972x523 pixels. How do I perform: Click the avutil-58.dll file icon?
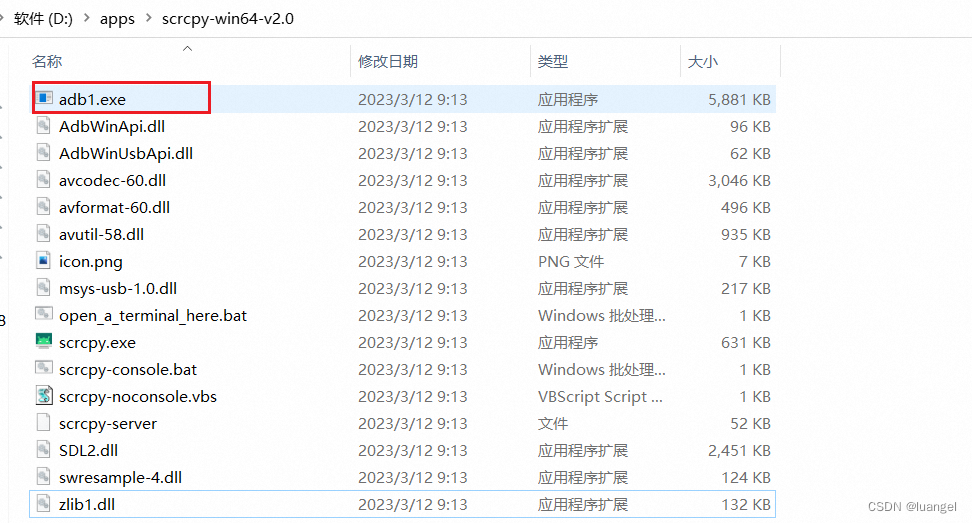(43, 234)
